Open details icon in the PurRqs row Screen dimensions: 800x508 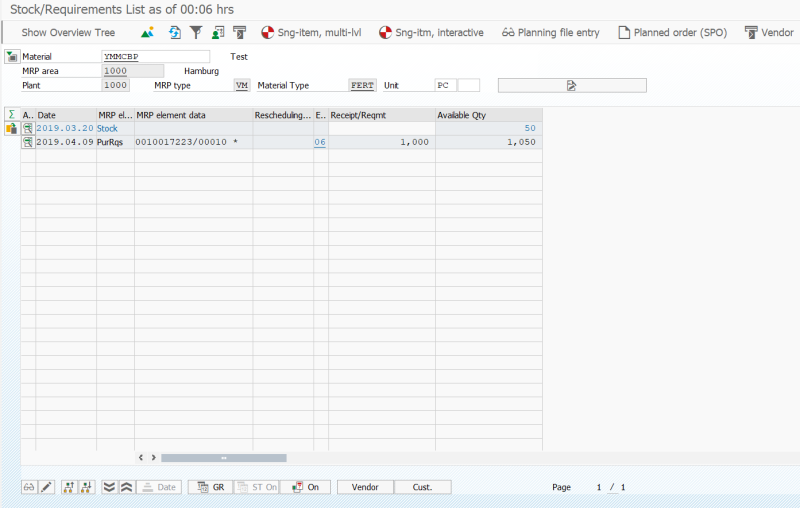(x=28, y=142)
